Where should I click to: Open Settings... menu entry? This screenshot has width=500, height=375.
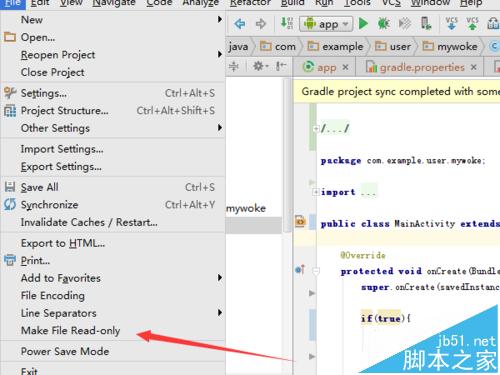pyautogui.click(x=112, y=93)
